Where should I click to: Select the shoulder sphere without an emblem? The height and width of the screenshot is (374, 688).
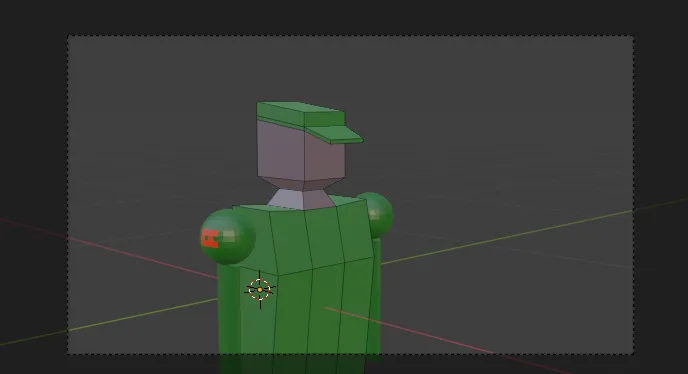376,215
